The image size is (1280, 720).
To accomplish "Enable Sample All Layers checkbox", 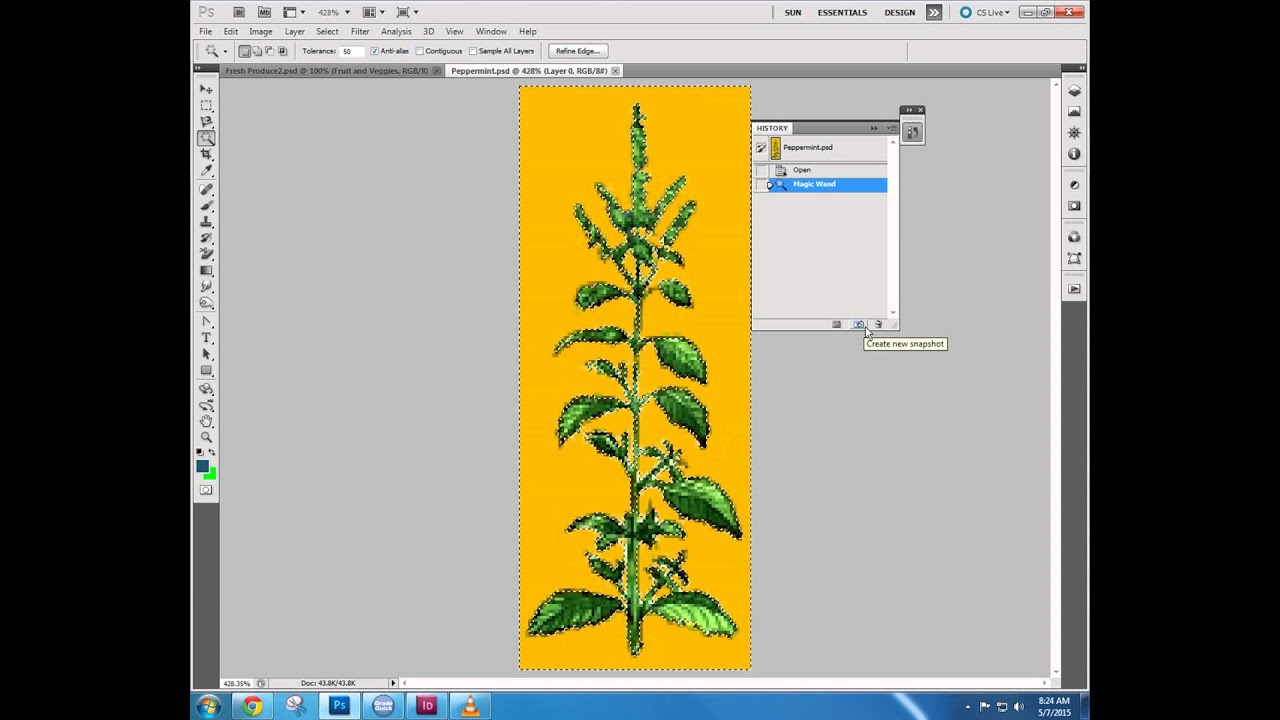I will click(x=473, y=51).
